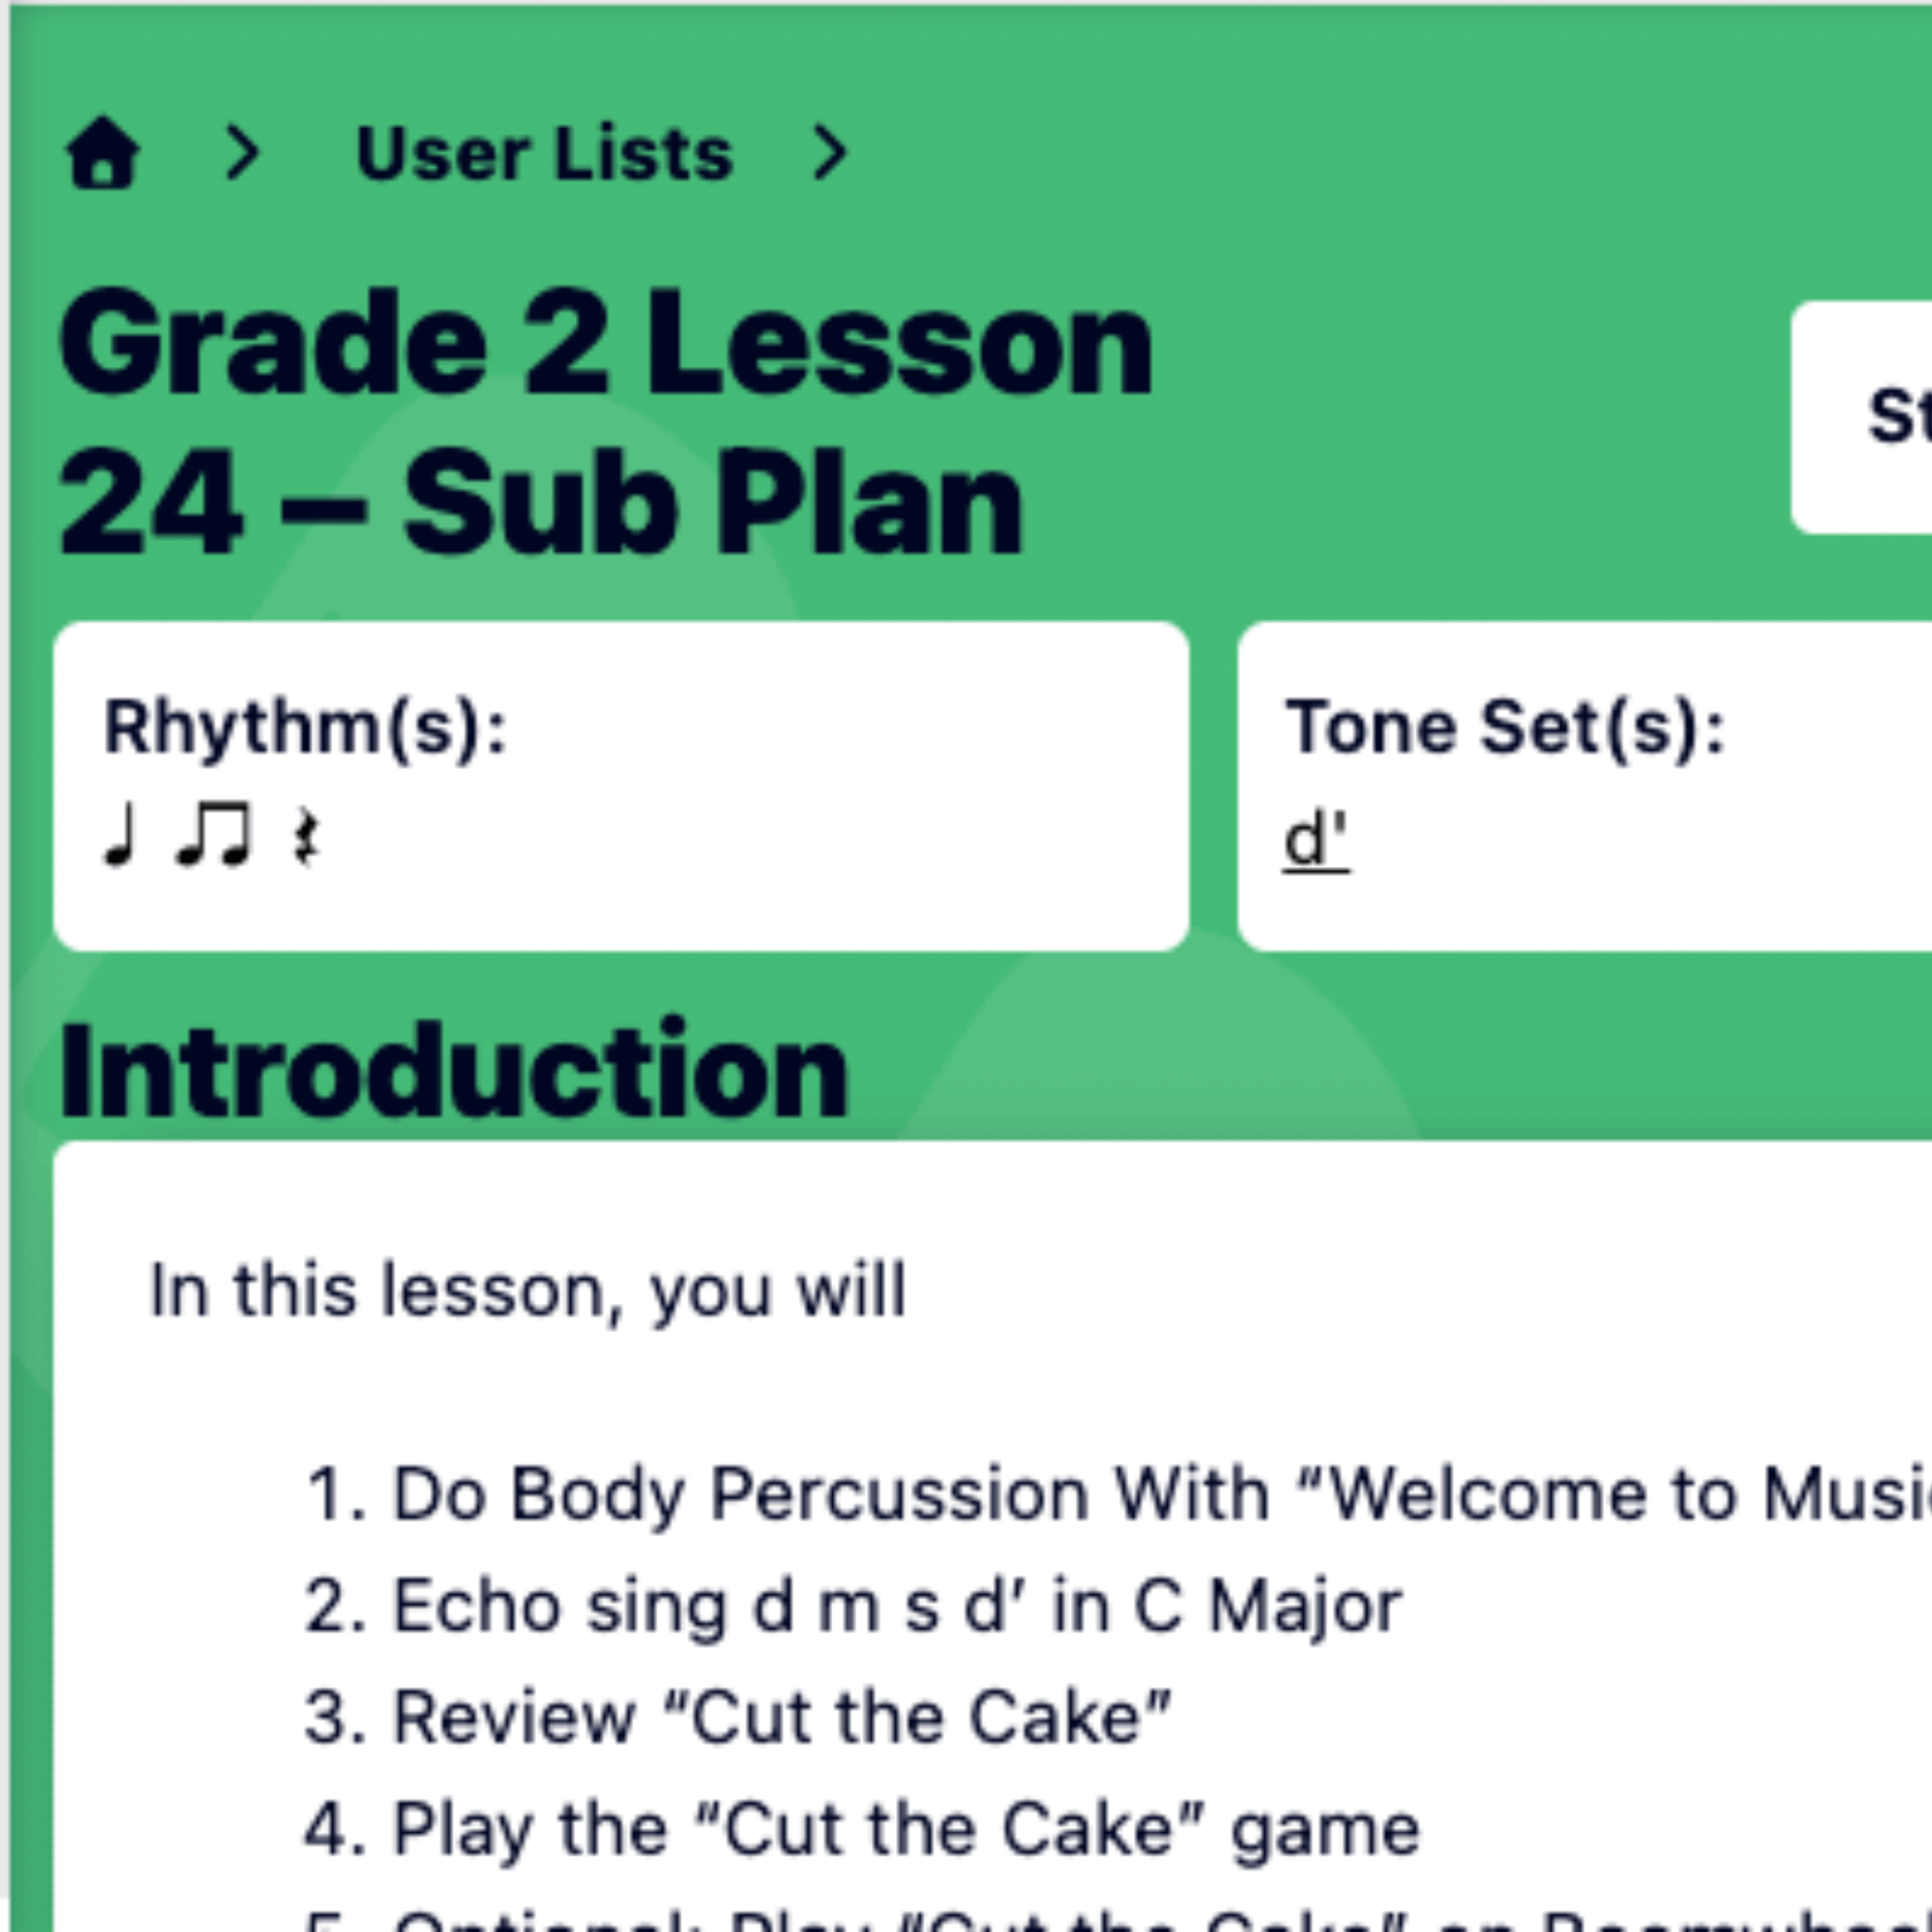Click the Review "Cut the Cake" step
The image size is (1932, 1932).
coord(738,1717)
